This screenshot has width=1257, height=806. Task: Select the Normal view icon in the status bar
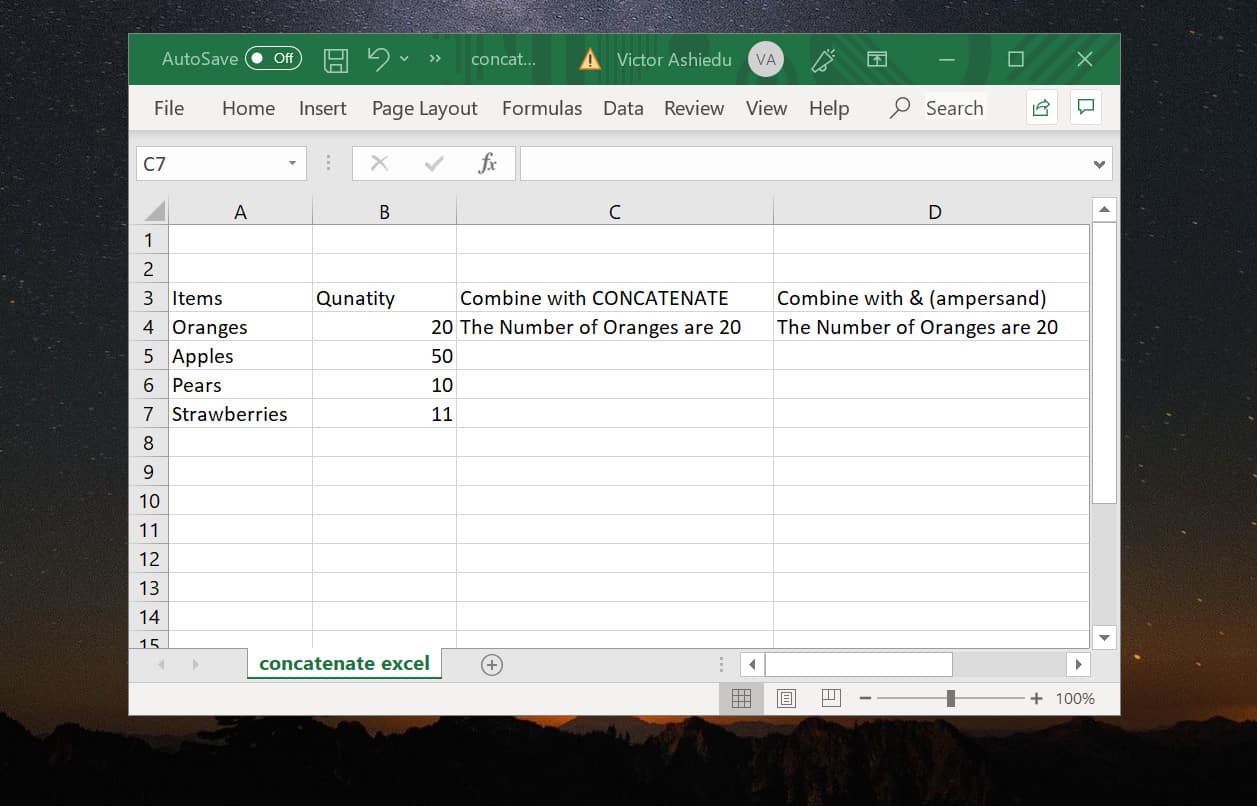741,698
